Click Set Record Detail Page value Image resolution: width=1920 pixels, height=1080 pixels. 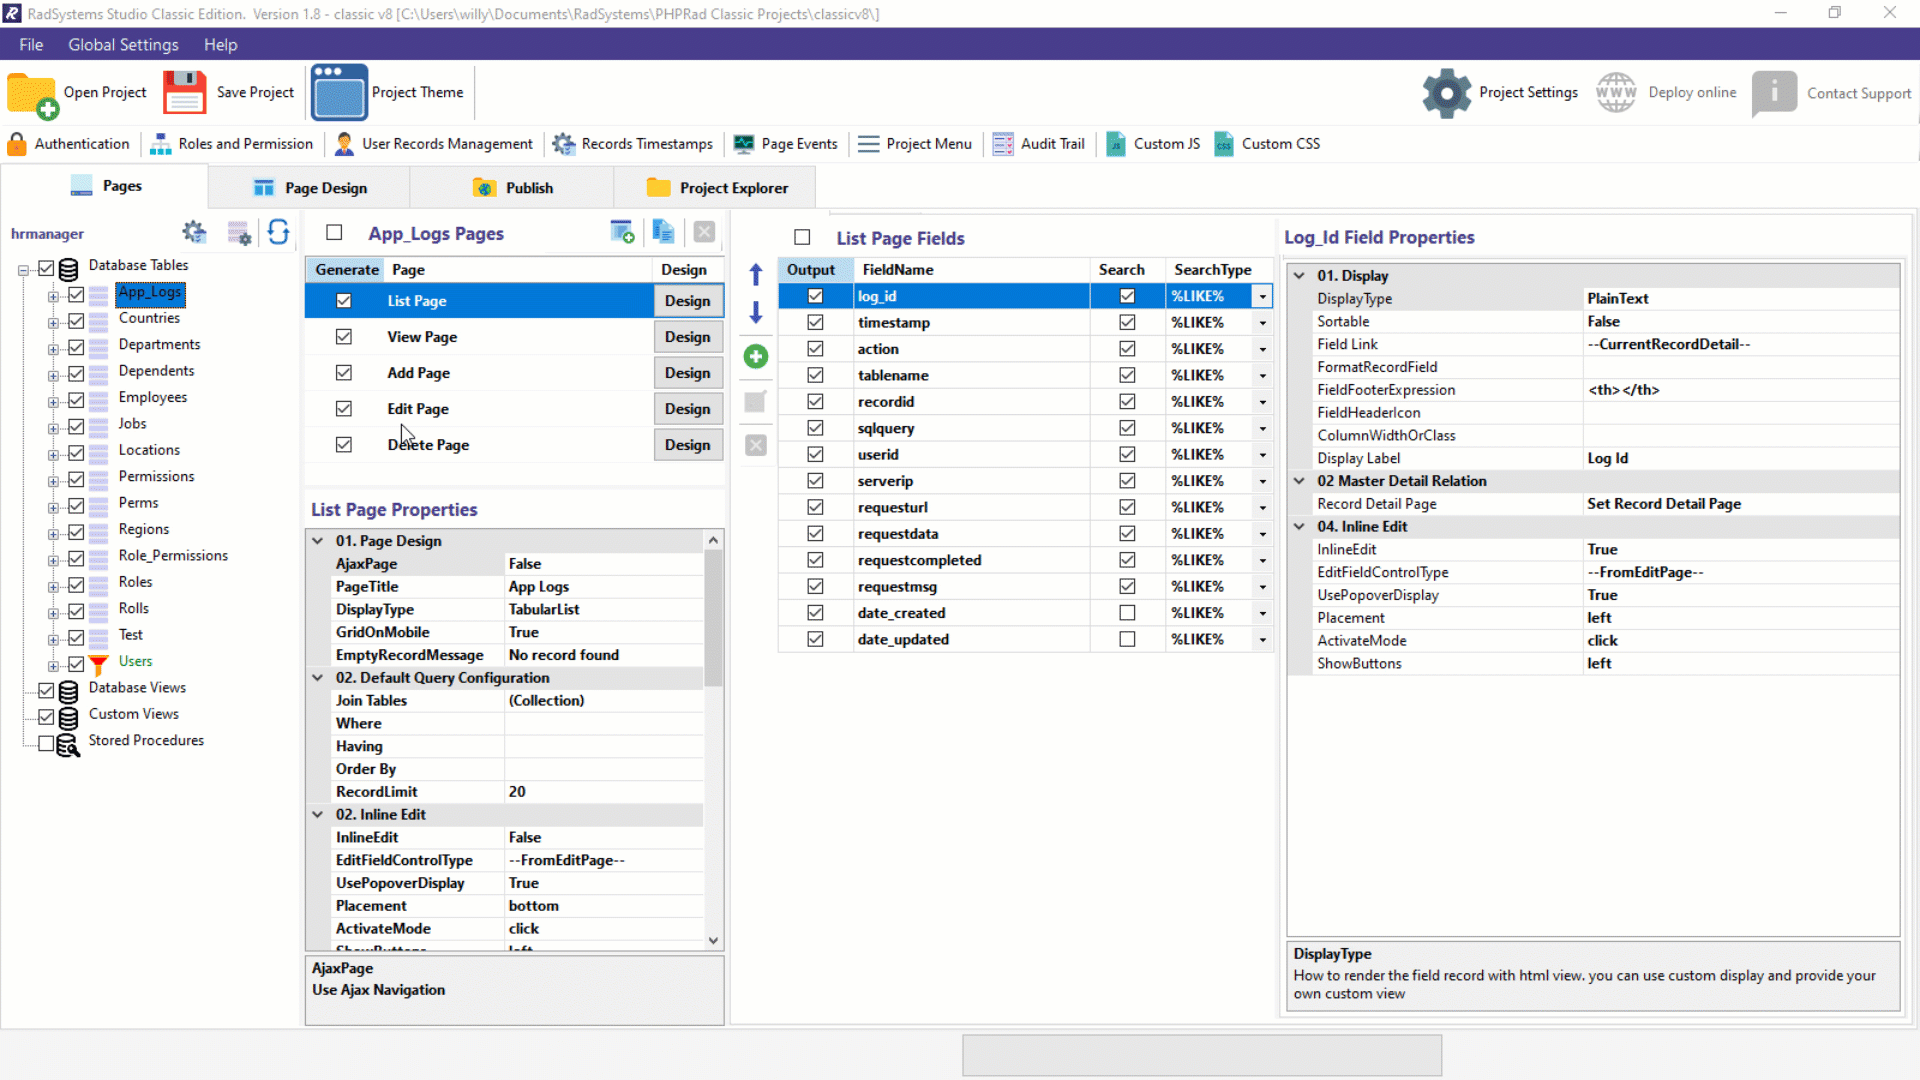pyautogui.click(x=1663, y=504)
